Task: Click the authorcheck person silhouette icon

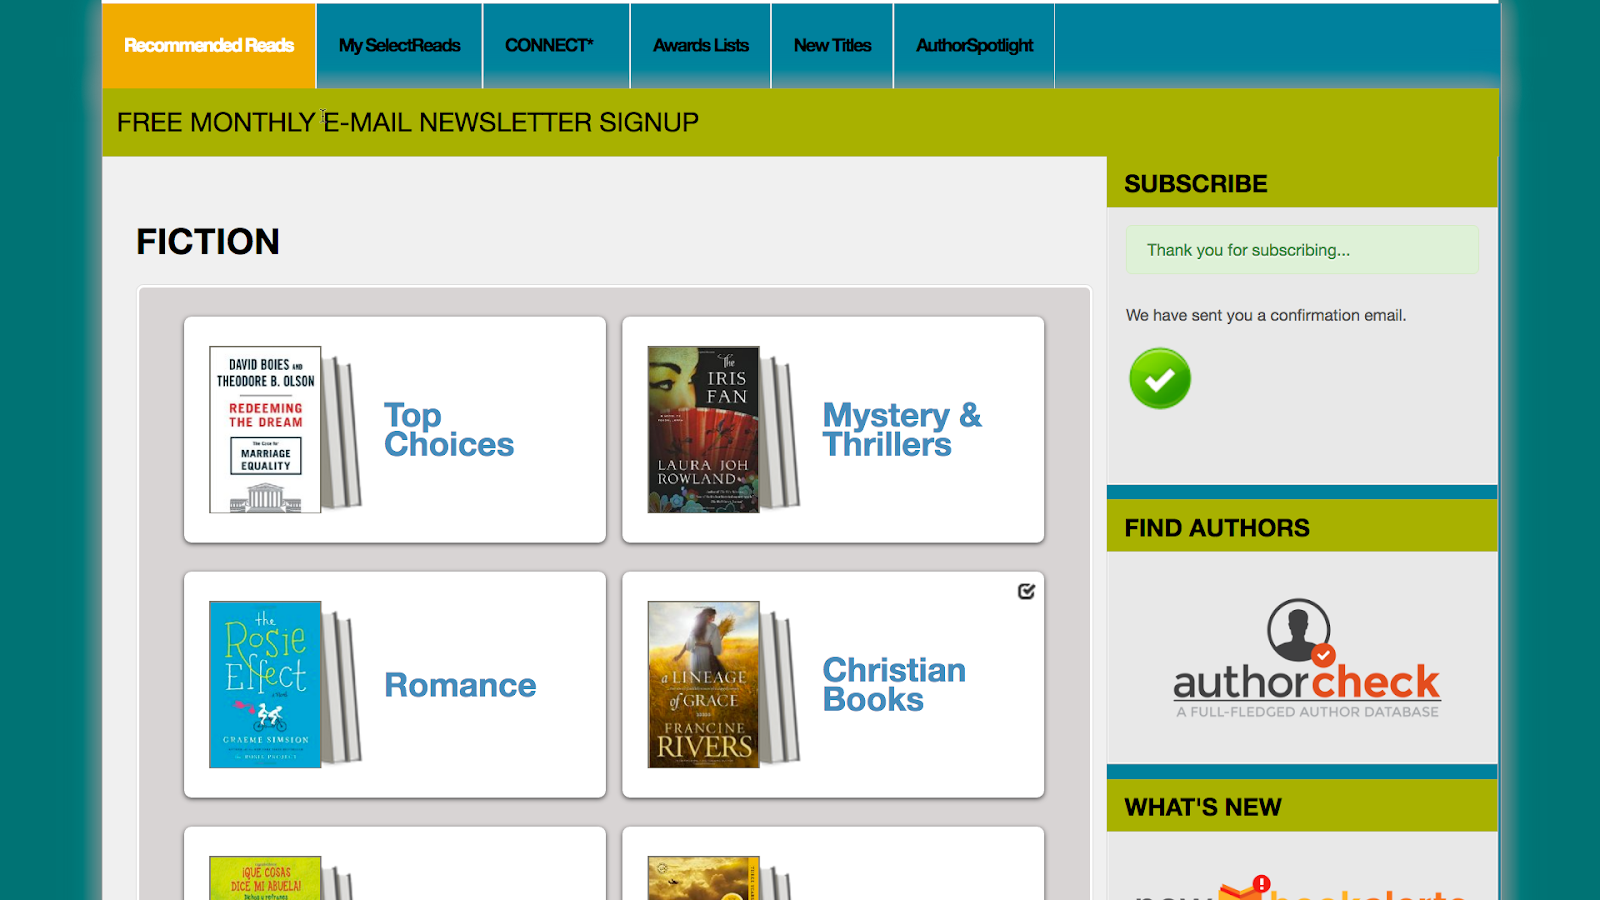Action: click(x=1299, y=631)
